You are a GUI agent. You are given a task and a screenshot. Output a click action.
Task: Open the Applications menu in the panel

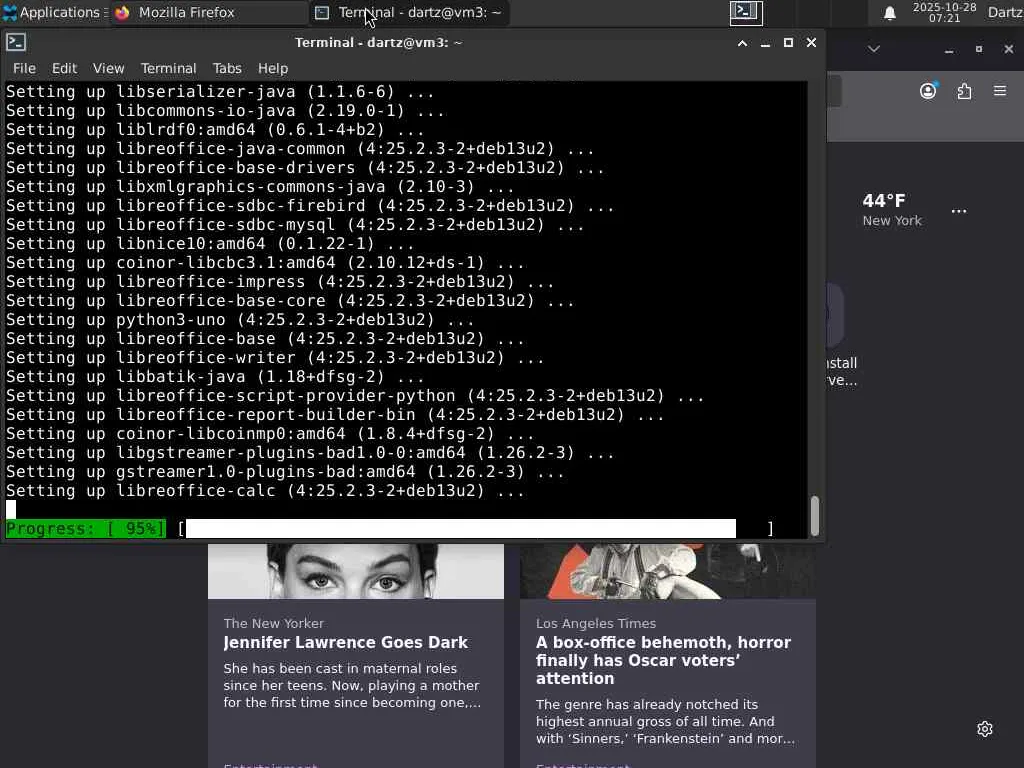tap(54, 12)
